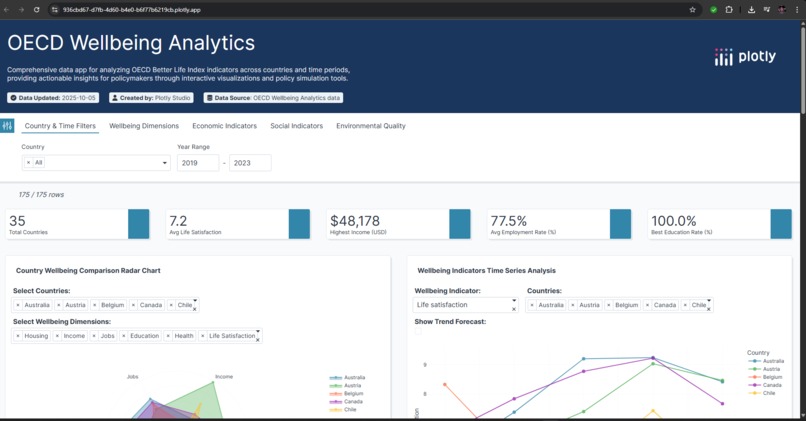Click the browser address bar URL
The width and height of the screenshot is (806, 421).
coord(132,10)
